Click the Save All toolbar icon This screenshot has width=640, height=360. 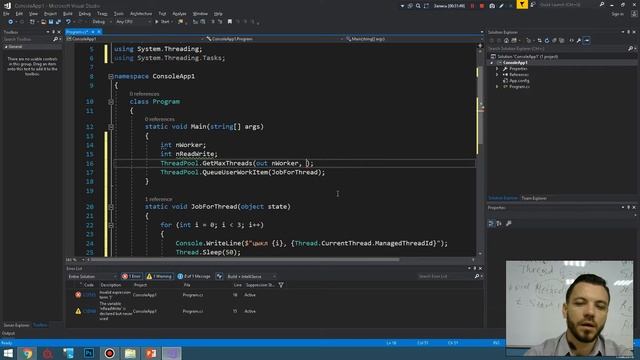coord(58,22)
